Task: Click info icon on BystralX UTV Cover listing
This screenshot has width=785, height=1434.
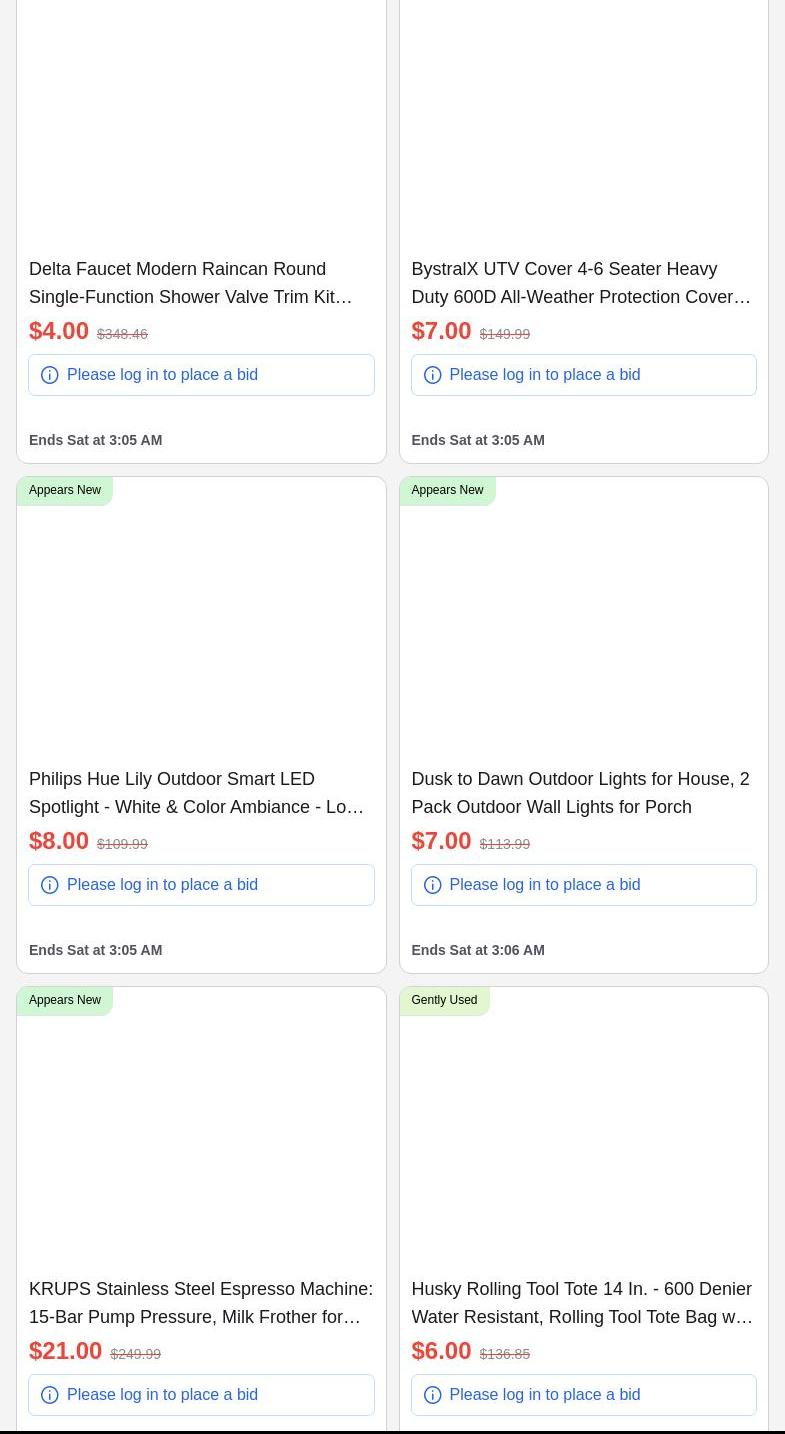Action: click(x=433, y=375)
